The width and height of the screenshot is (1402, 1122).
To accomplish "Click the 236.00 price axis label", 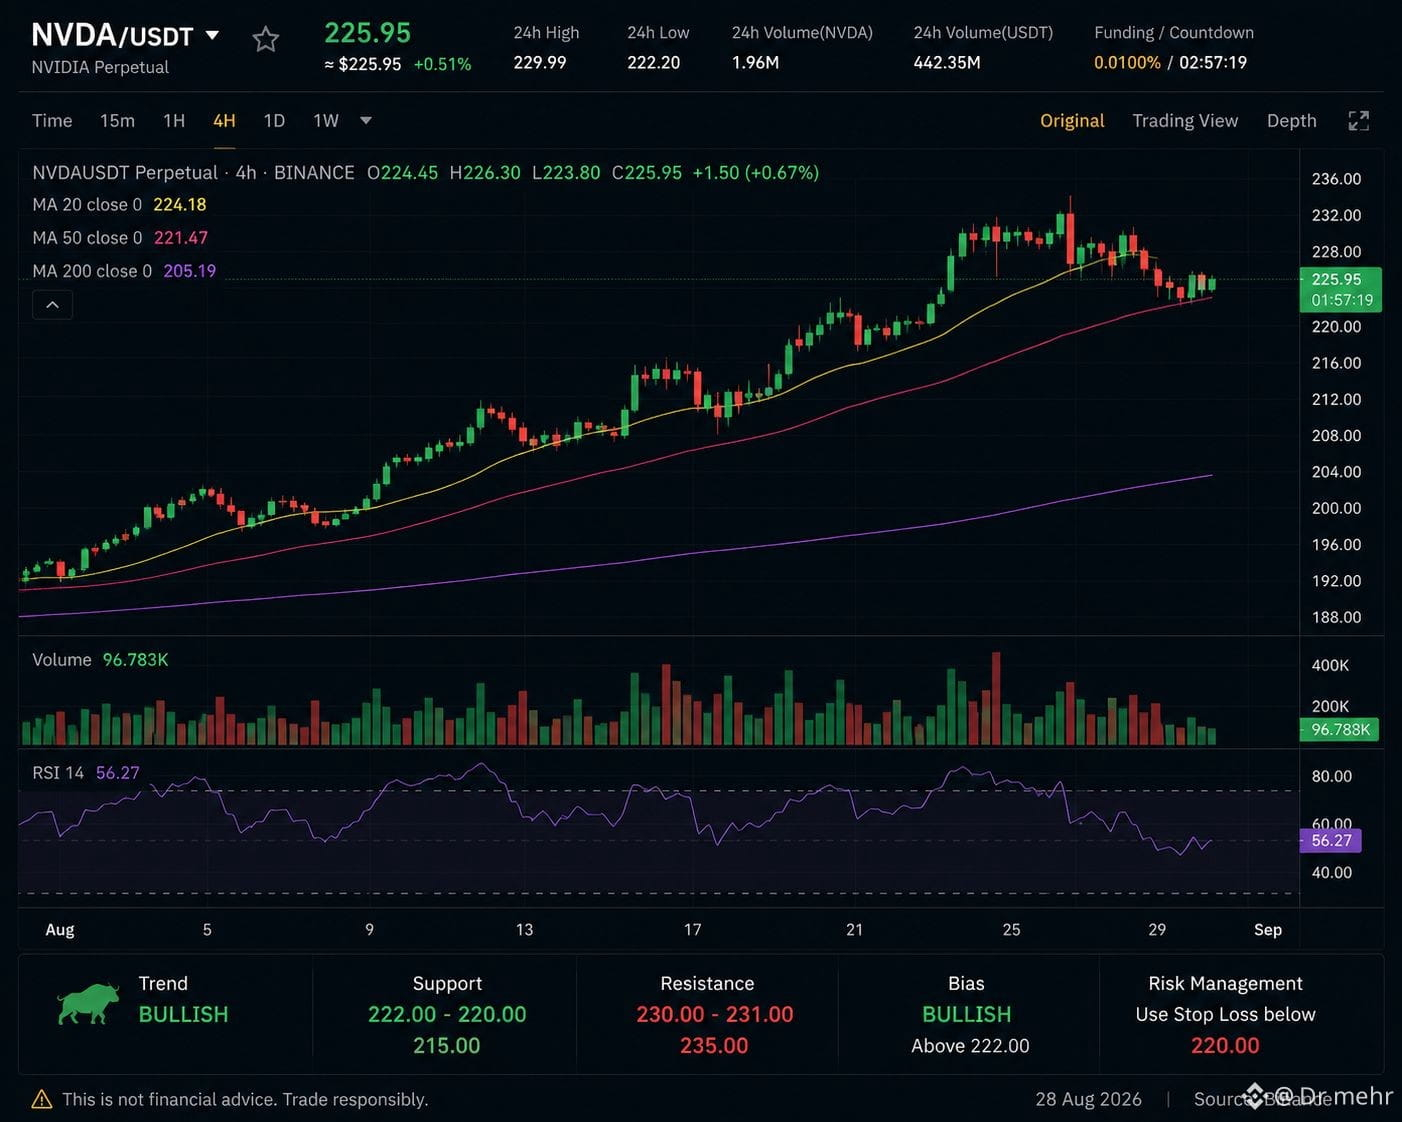I will (1336, 179).
